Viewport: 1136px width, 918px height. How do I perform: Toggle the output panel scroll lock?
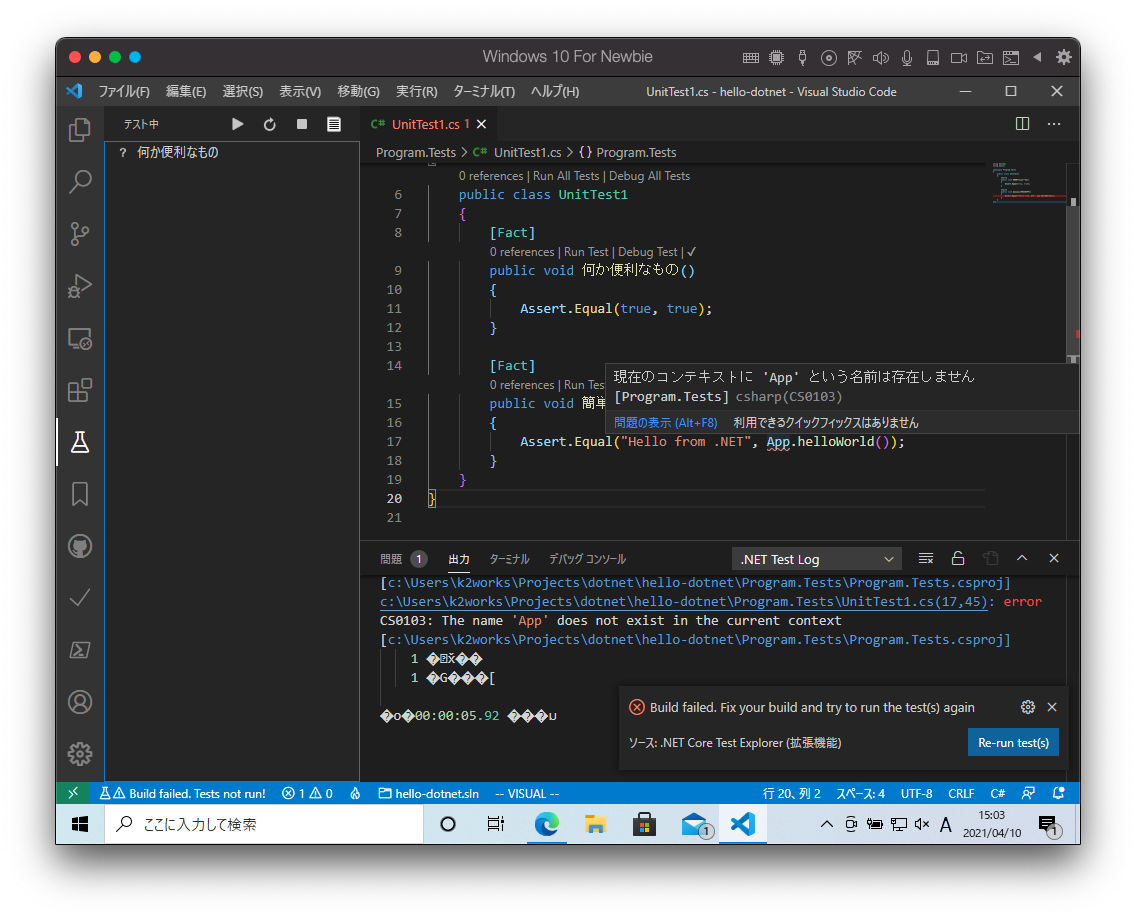click(x=958, y=559)
